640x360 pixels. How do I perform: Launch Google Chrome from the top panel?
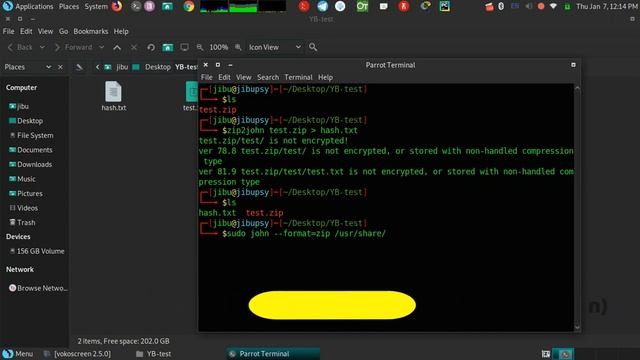coord(189,6)
